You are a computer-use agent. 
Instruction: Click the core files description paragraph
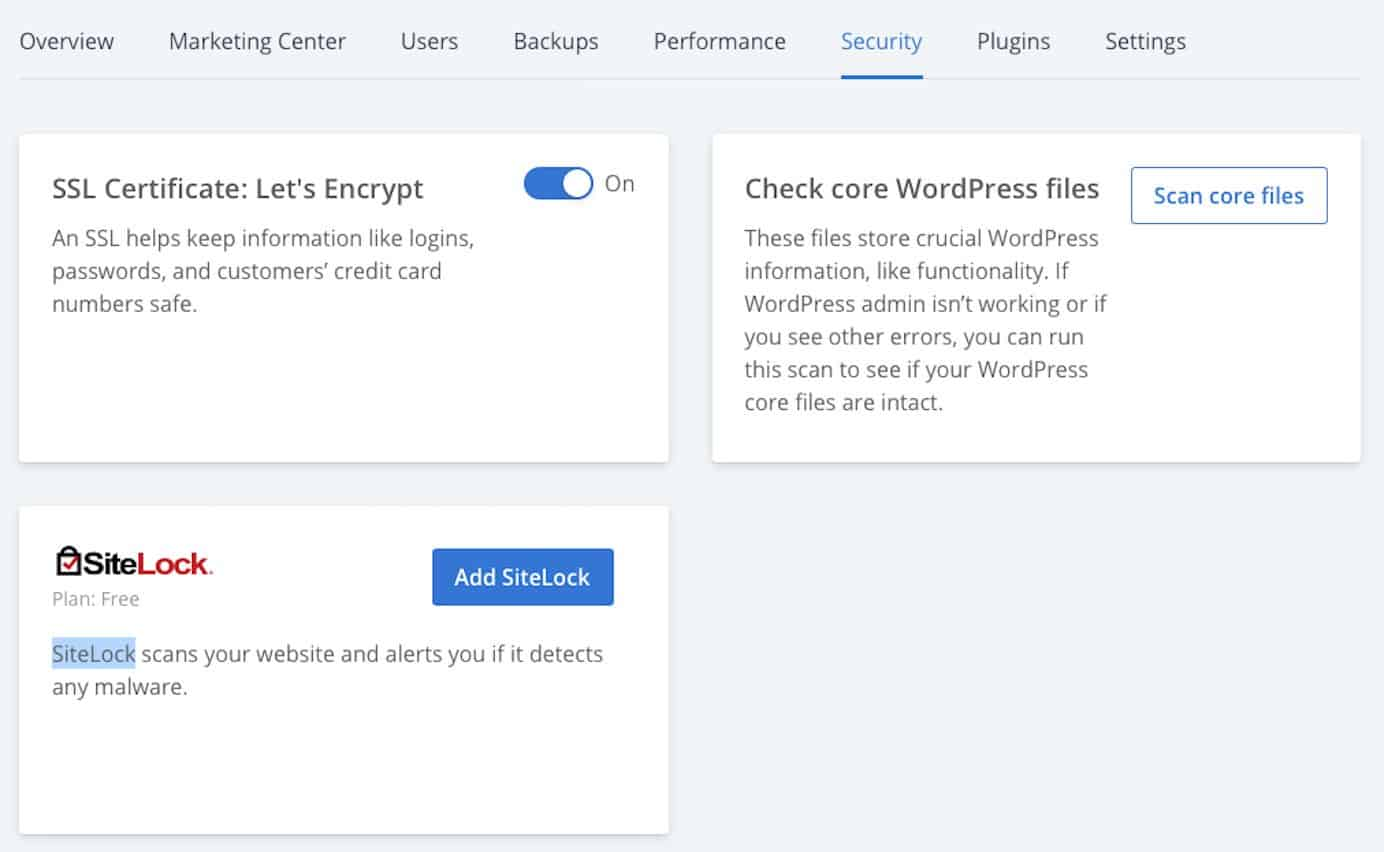(x=925, y=320)
